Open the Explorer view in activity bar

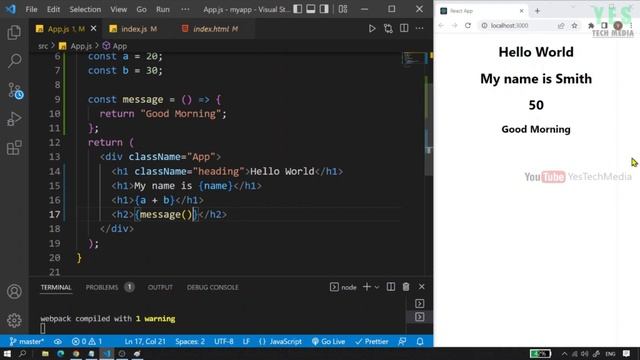click(14, 33)
